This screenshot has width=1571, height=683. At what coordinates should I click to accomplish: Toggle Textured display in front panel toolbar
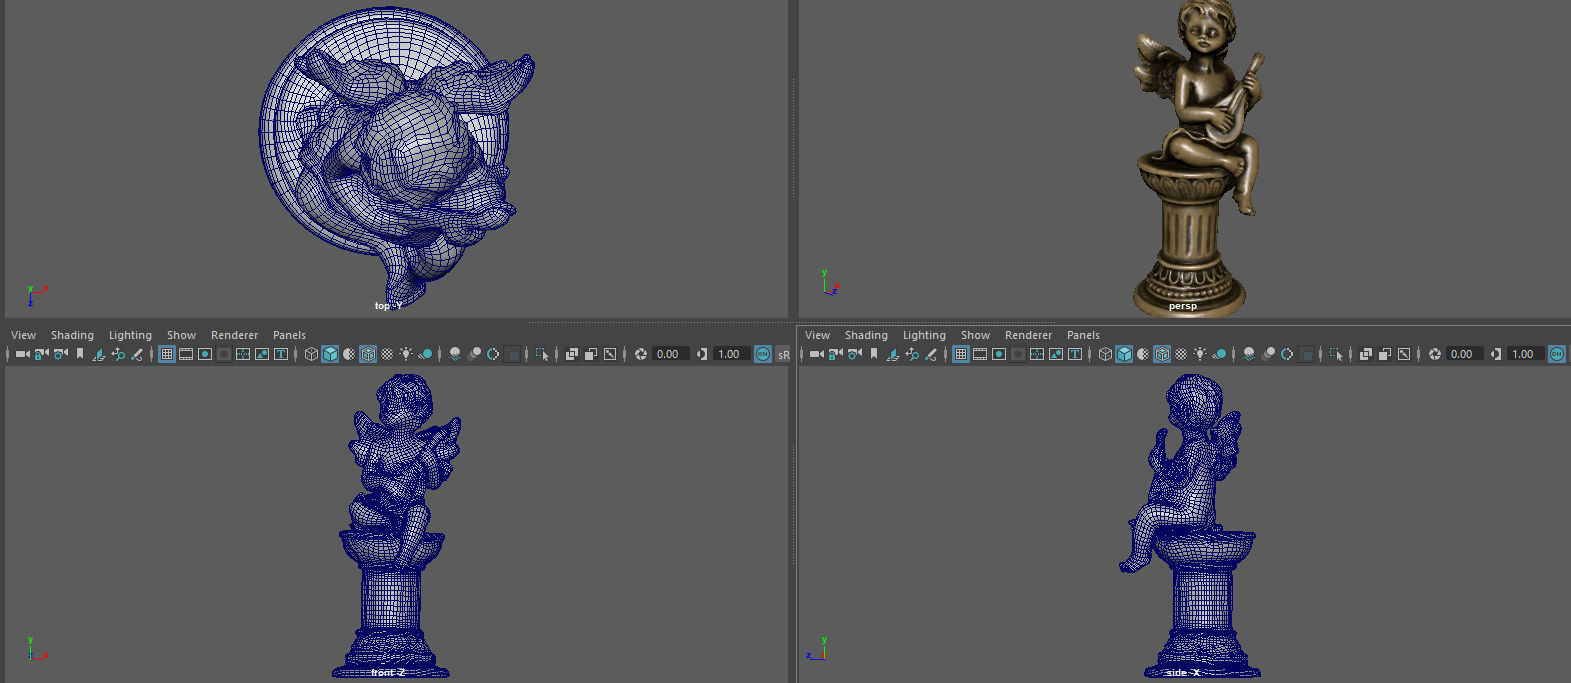point(387,354)
